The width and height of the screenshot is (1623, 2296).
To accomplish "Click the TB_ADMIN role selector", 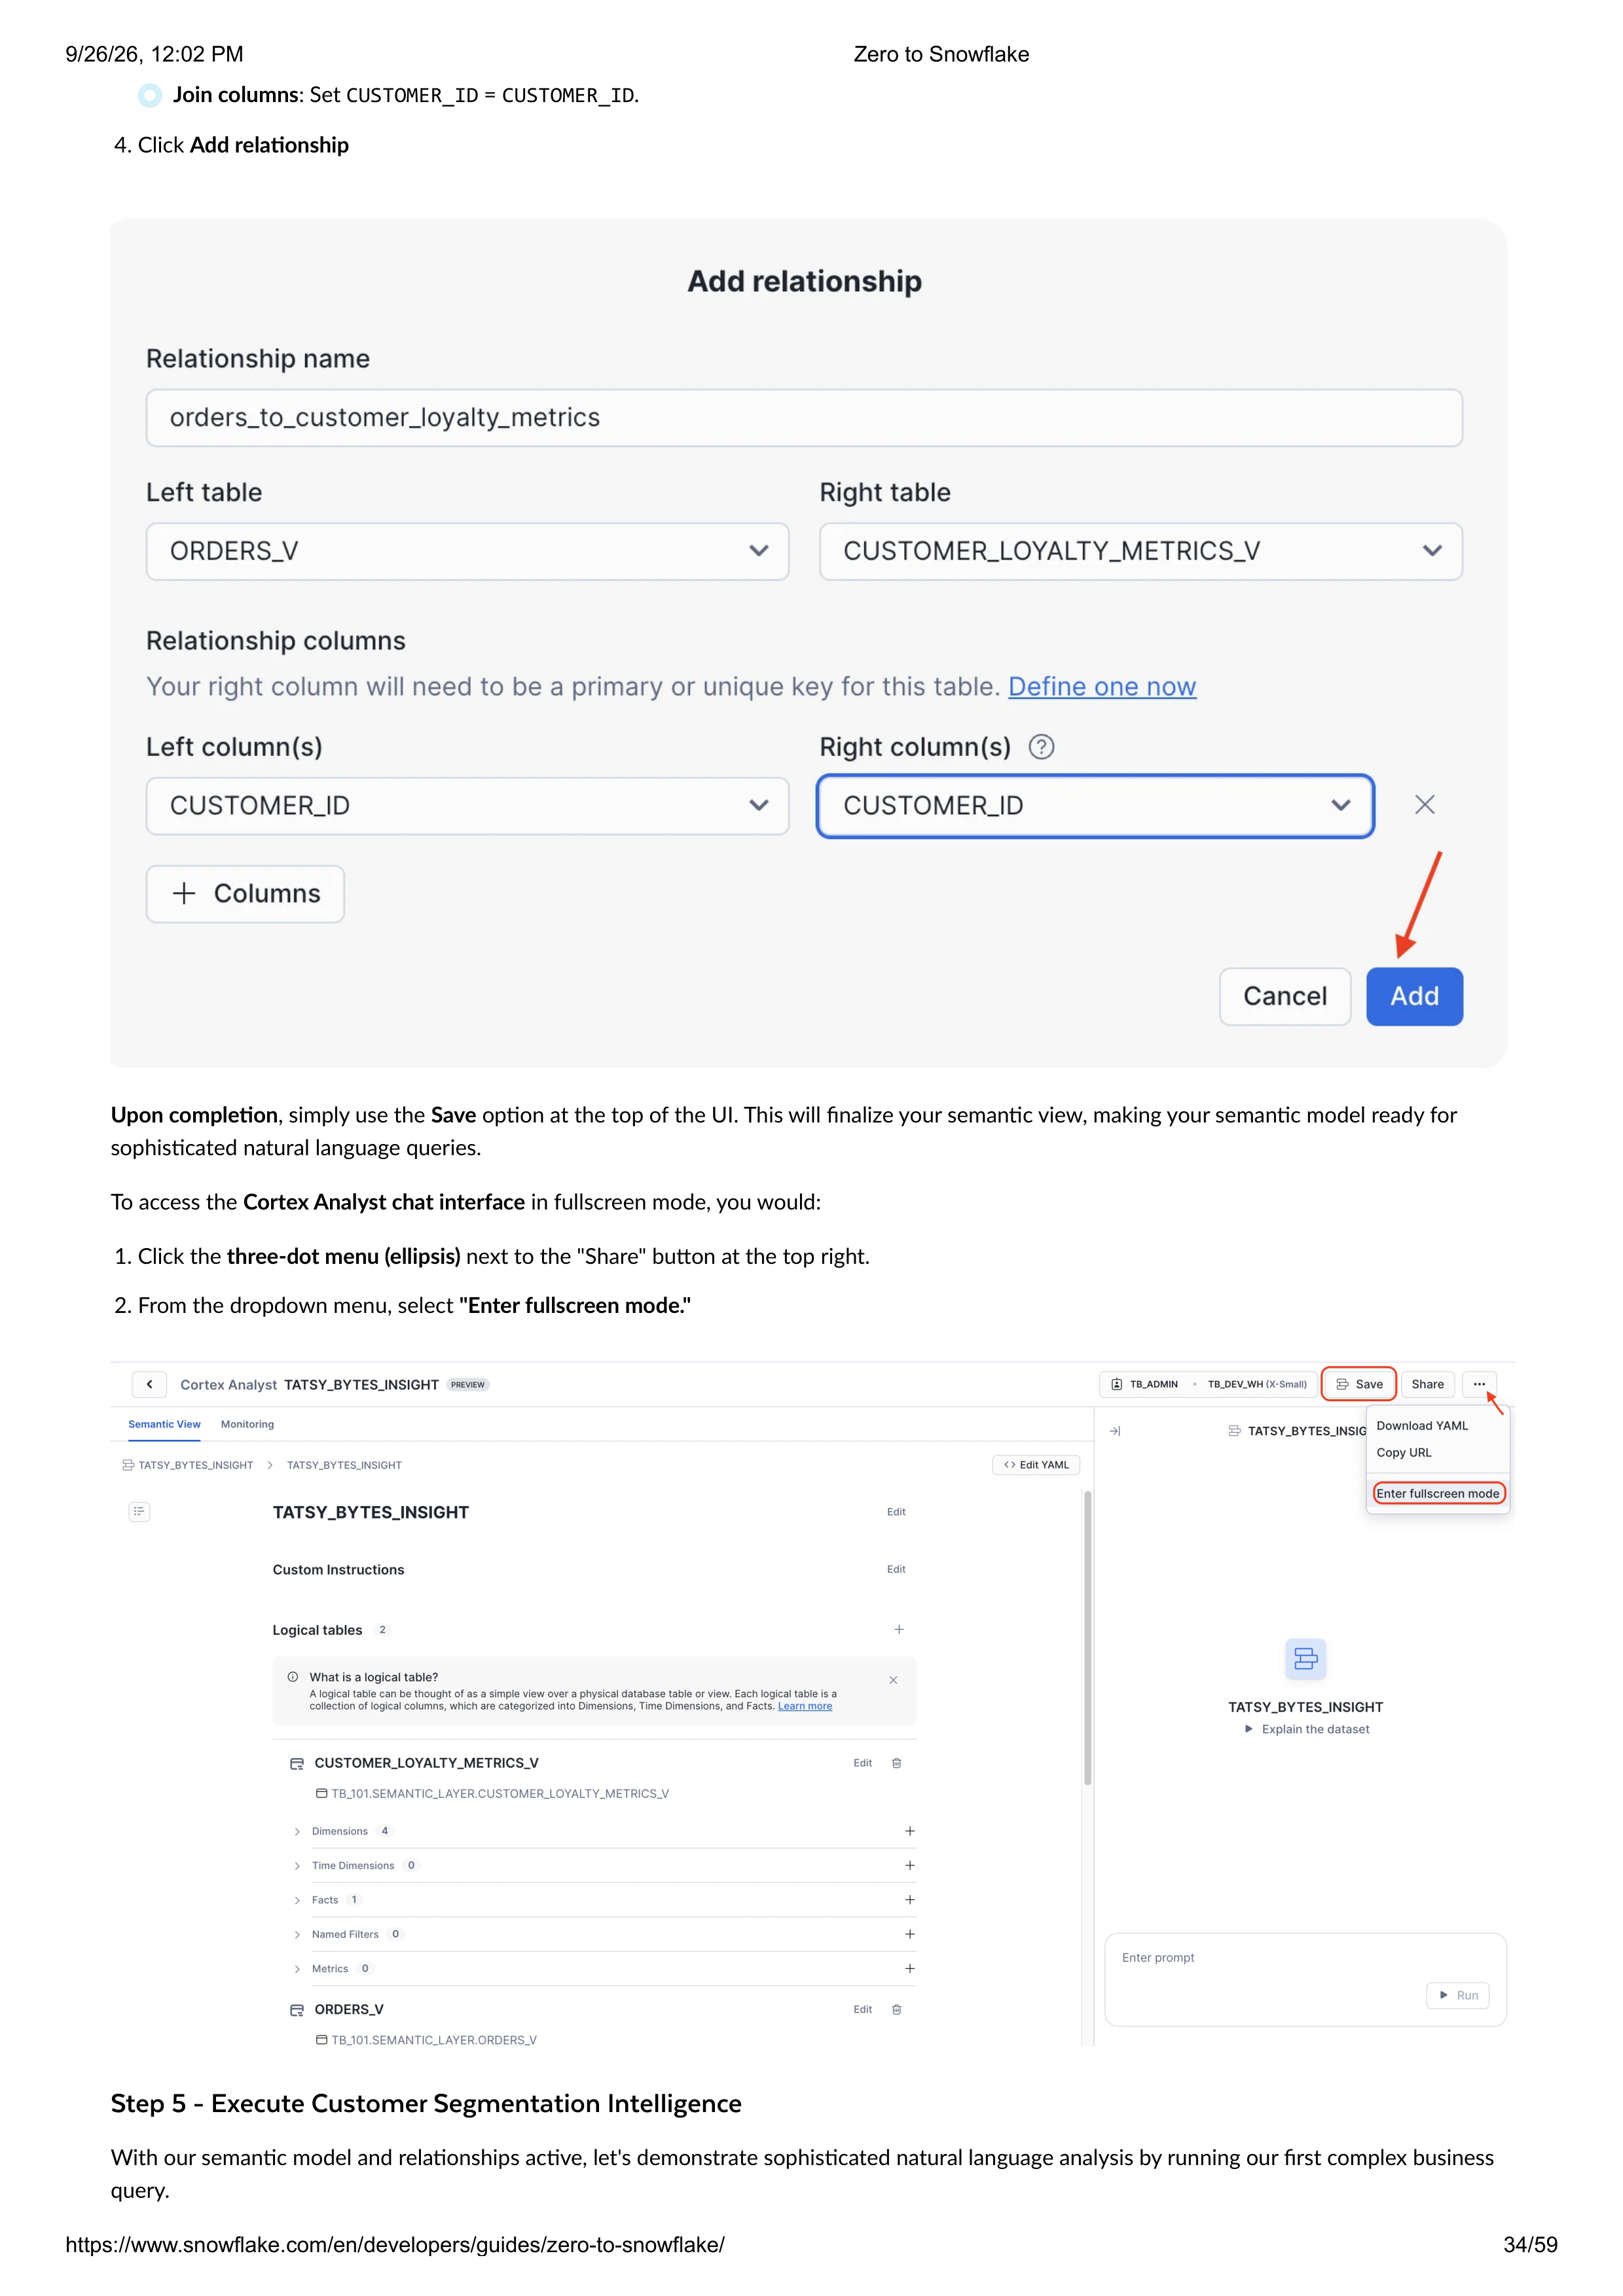I will [1144, 1384].
